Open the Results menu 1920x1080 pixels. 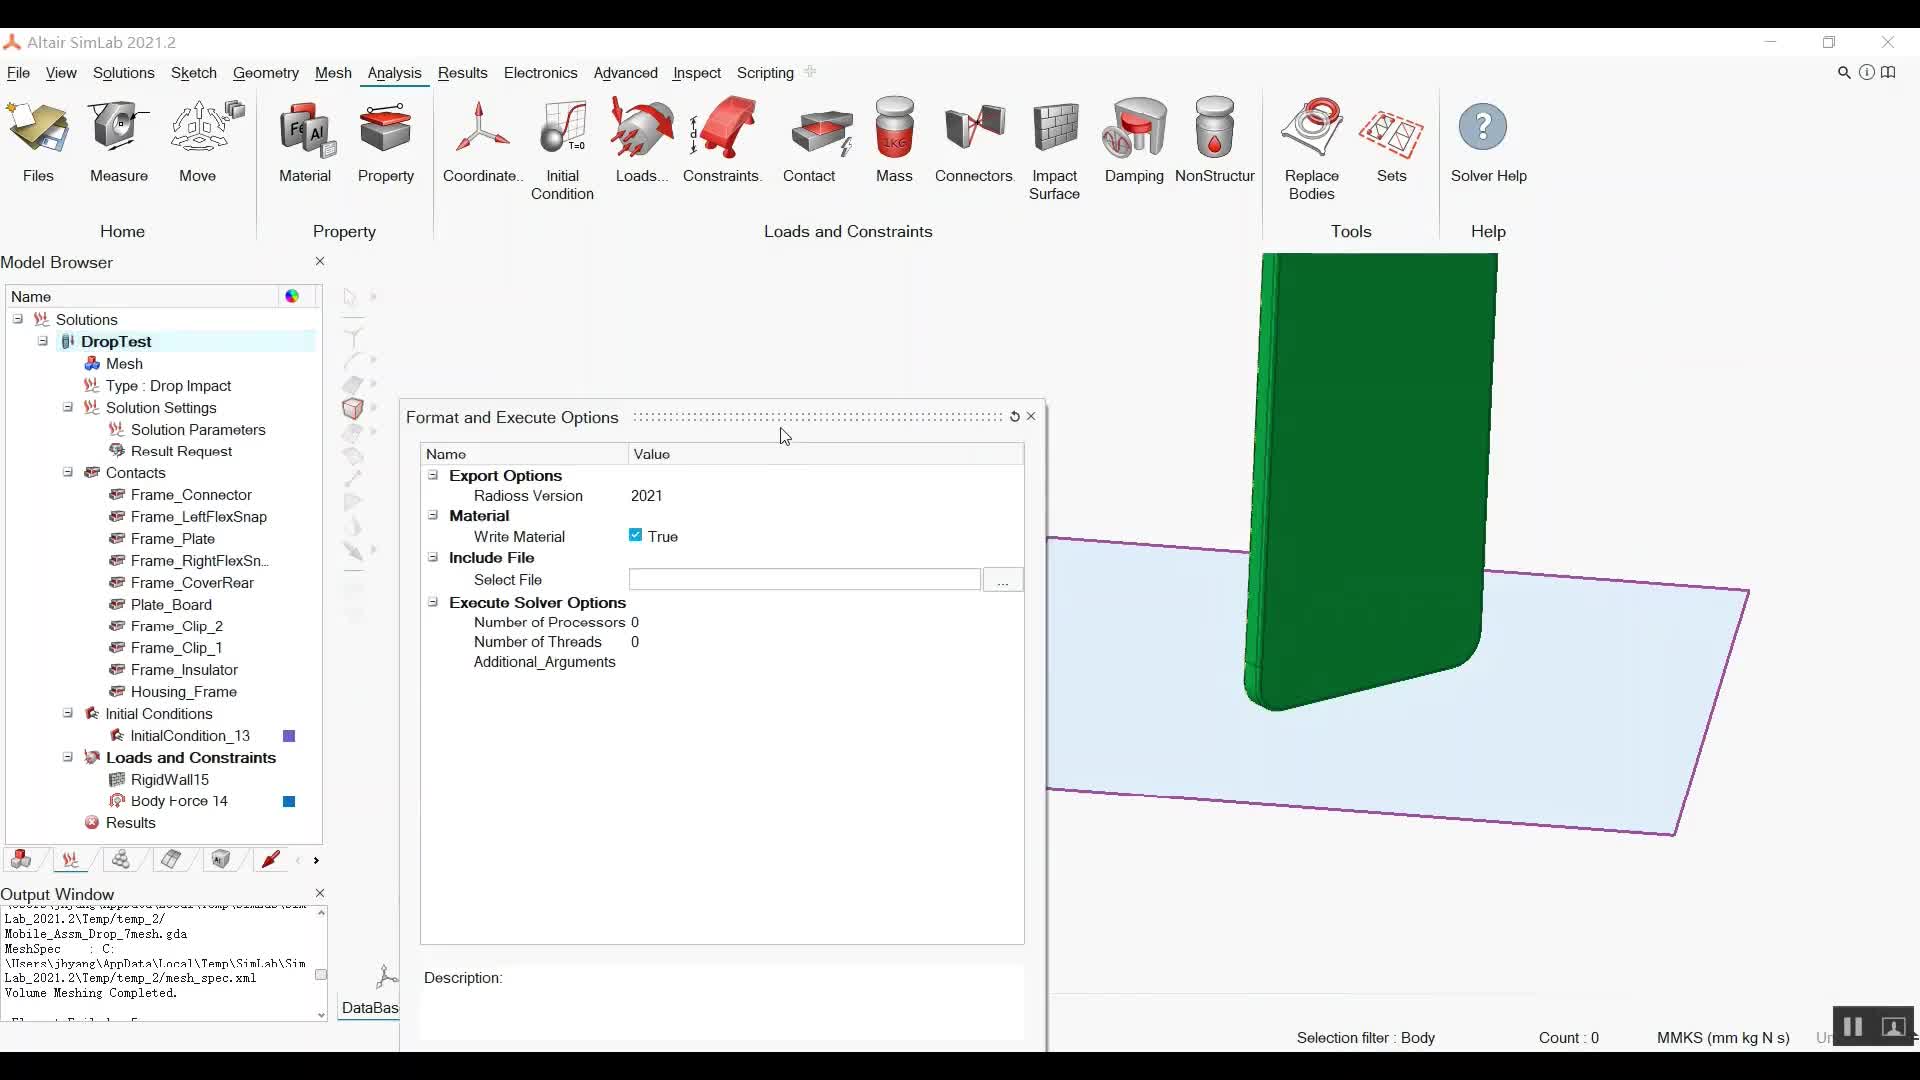tap(462, 73)
